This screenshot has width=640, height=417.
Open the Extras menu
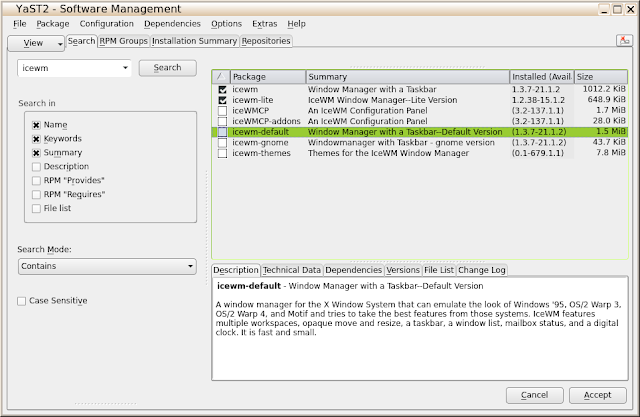264,24
